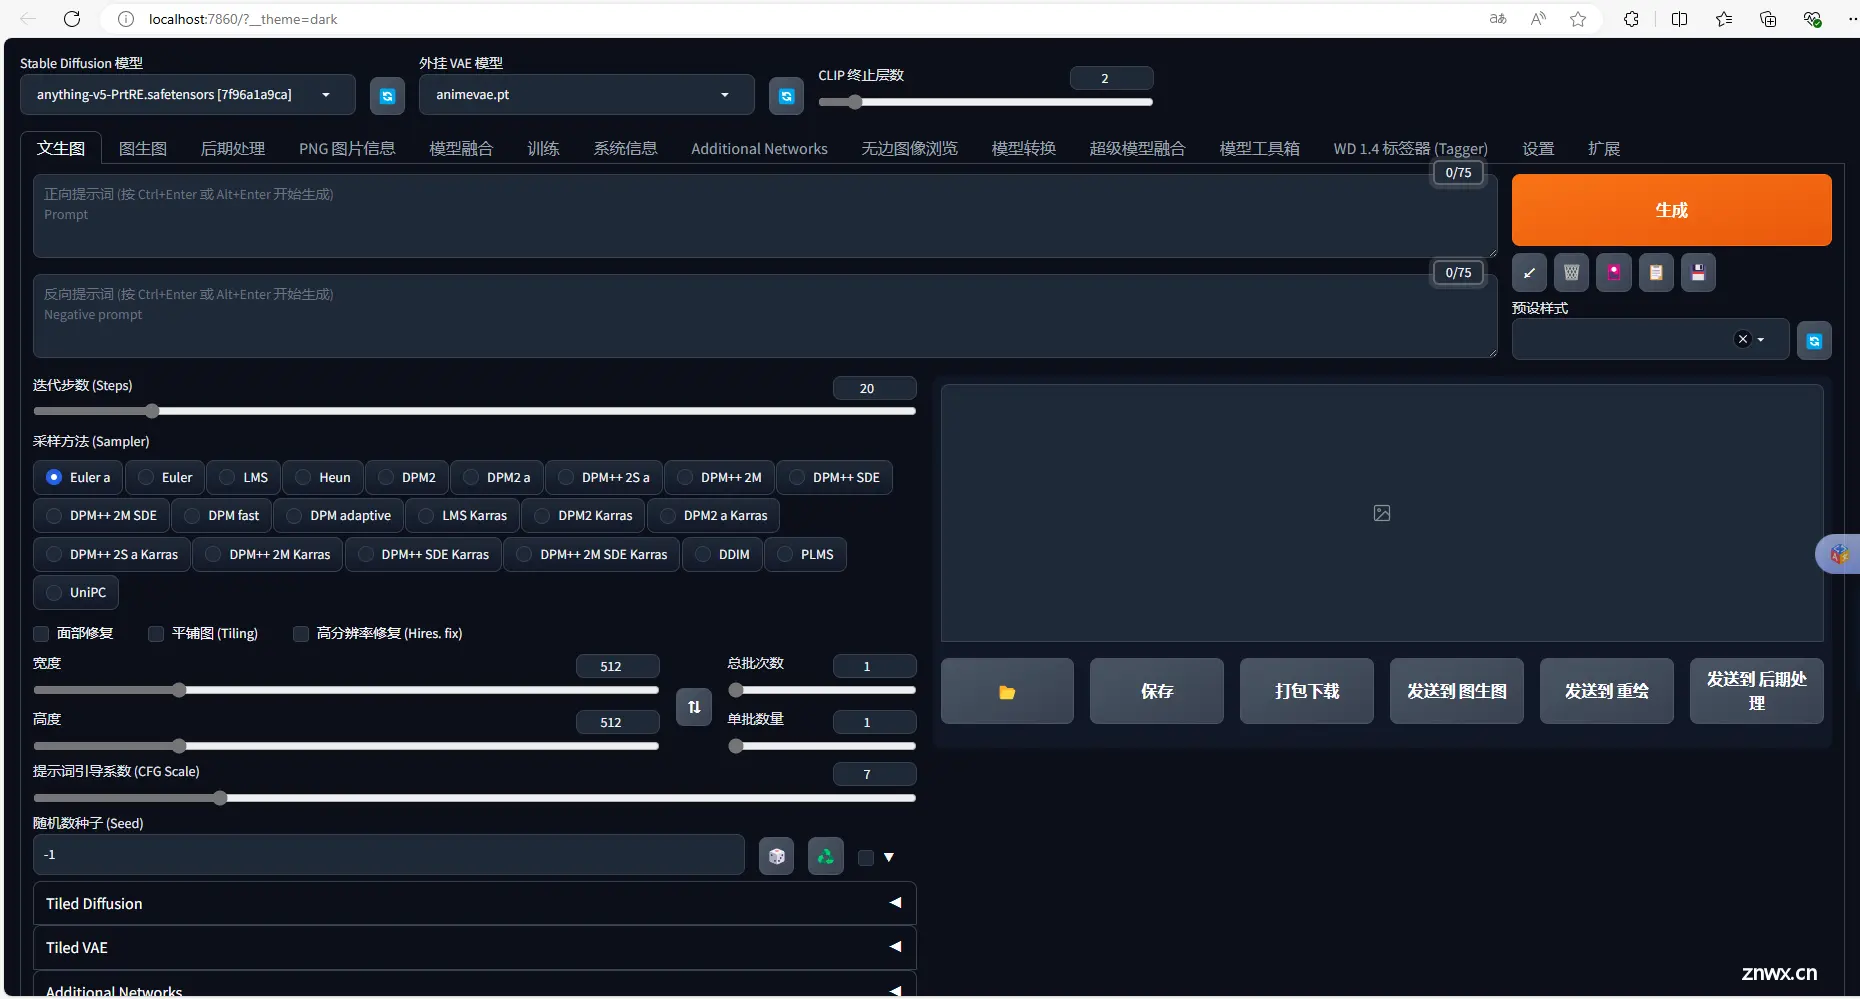Open the browser essentials heart icon
The height and width of the screenshot is (999, 1860).
(x=1812, y=19)
